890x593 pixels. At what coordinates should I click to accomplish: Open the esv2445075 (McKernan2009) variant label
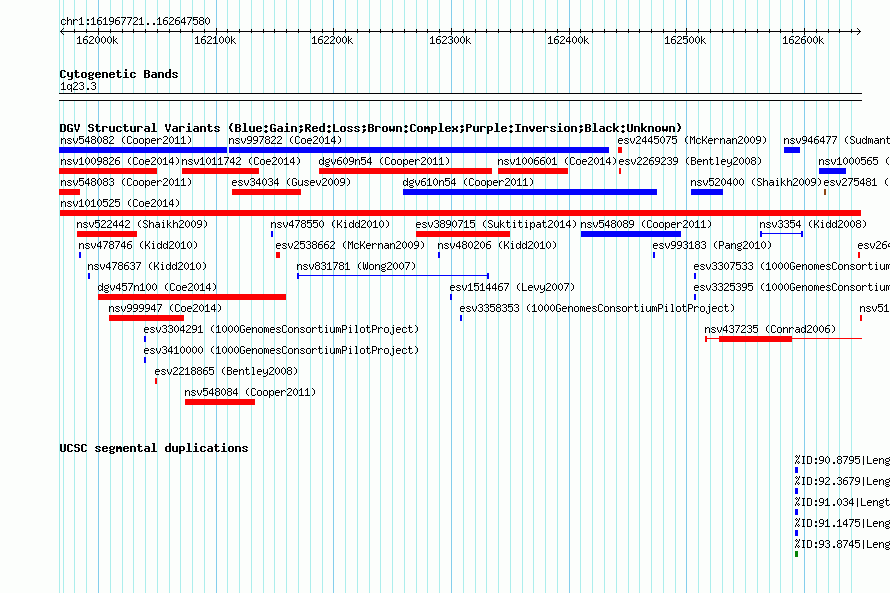pyautogui.click(x=692, y=140)
